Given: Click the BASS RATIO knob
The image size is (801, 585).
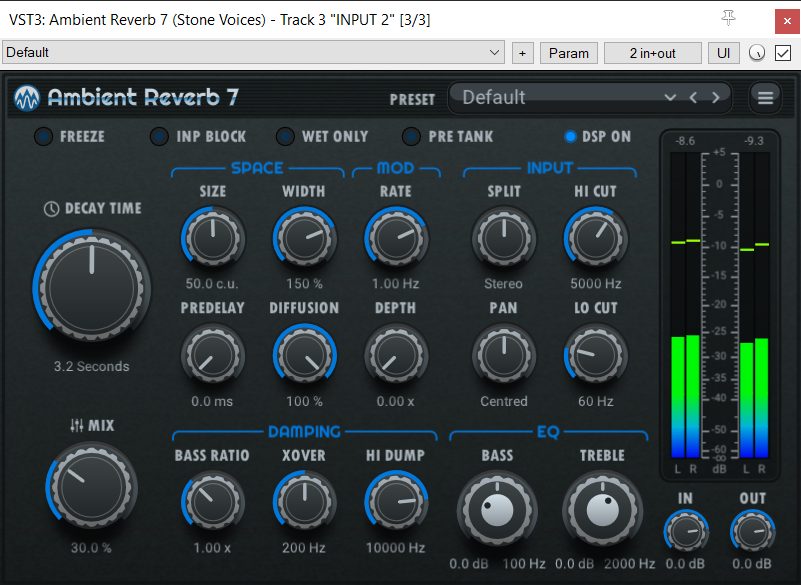Looking at the screenshot, I should pos(213,502).
